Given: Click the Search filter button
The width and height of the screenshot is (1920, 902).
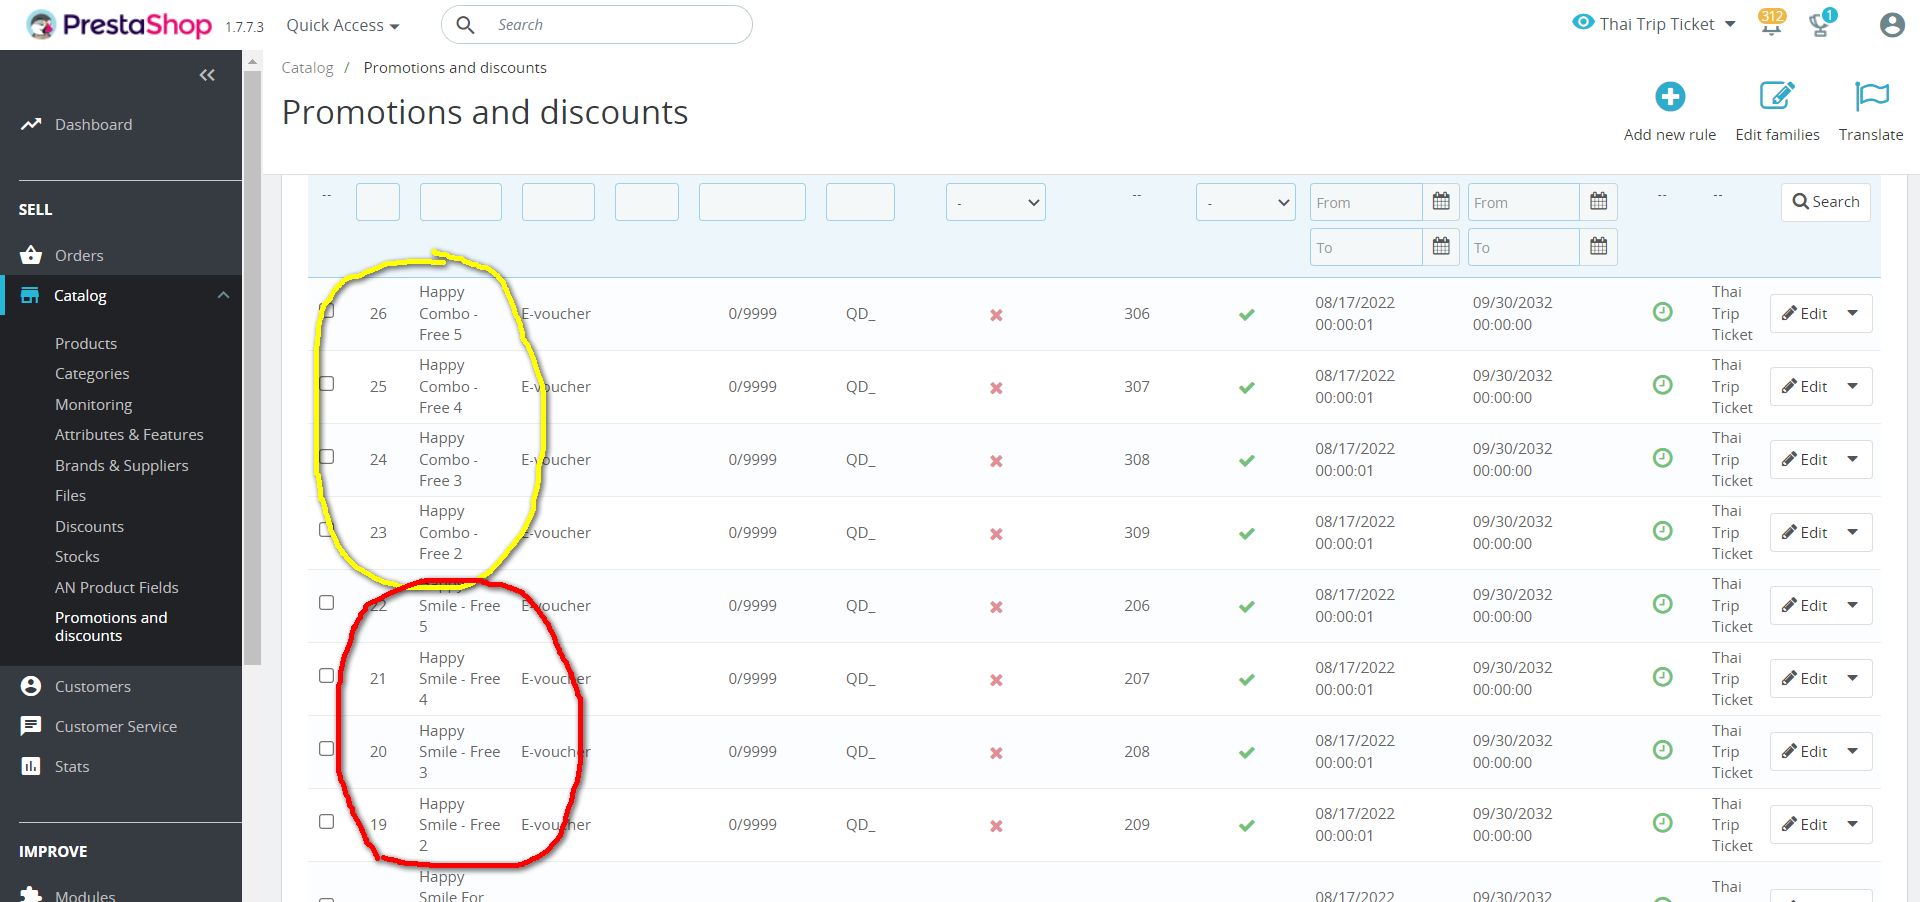Looking at the screenshot, I should 1826,202.
